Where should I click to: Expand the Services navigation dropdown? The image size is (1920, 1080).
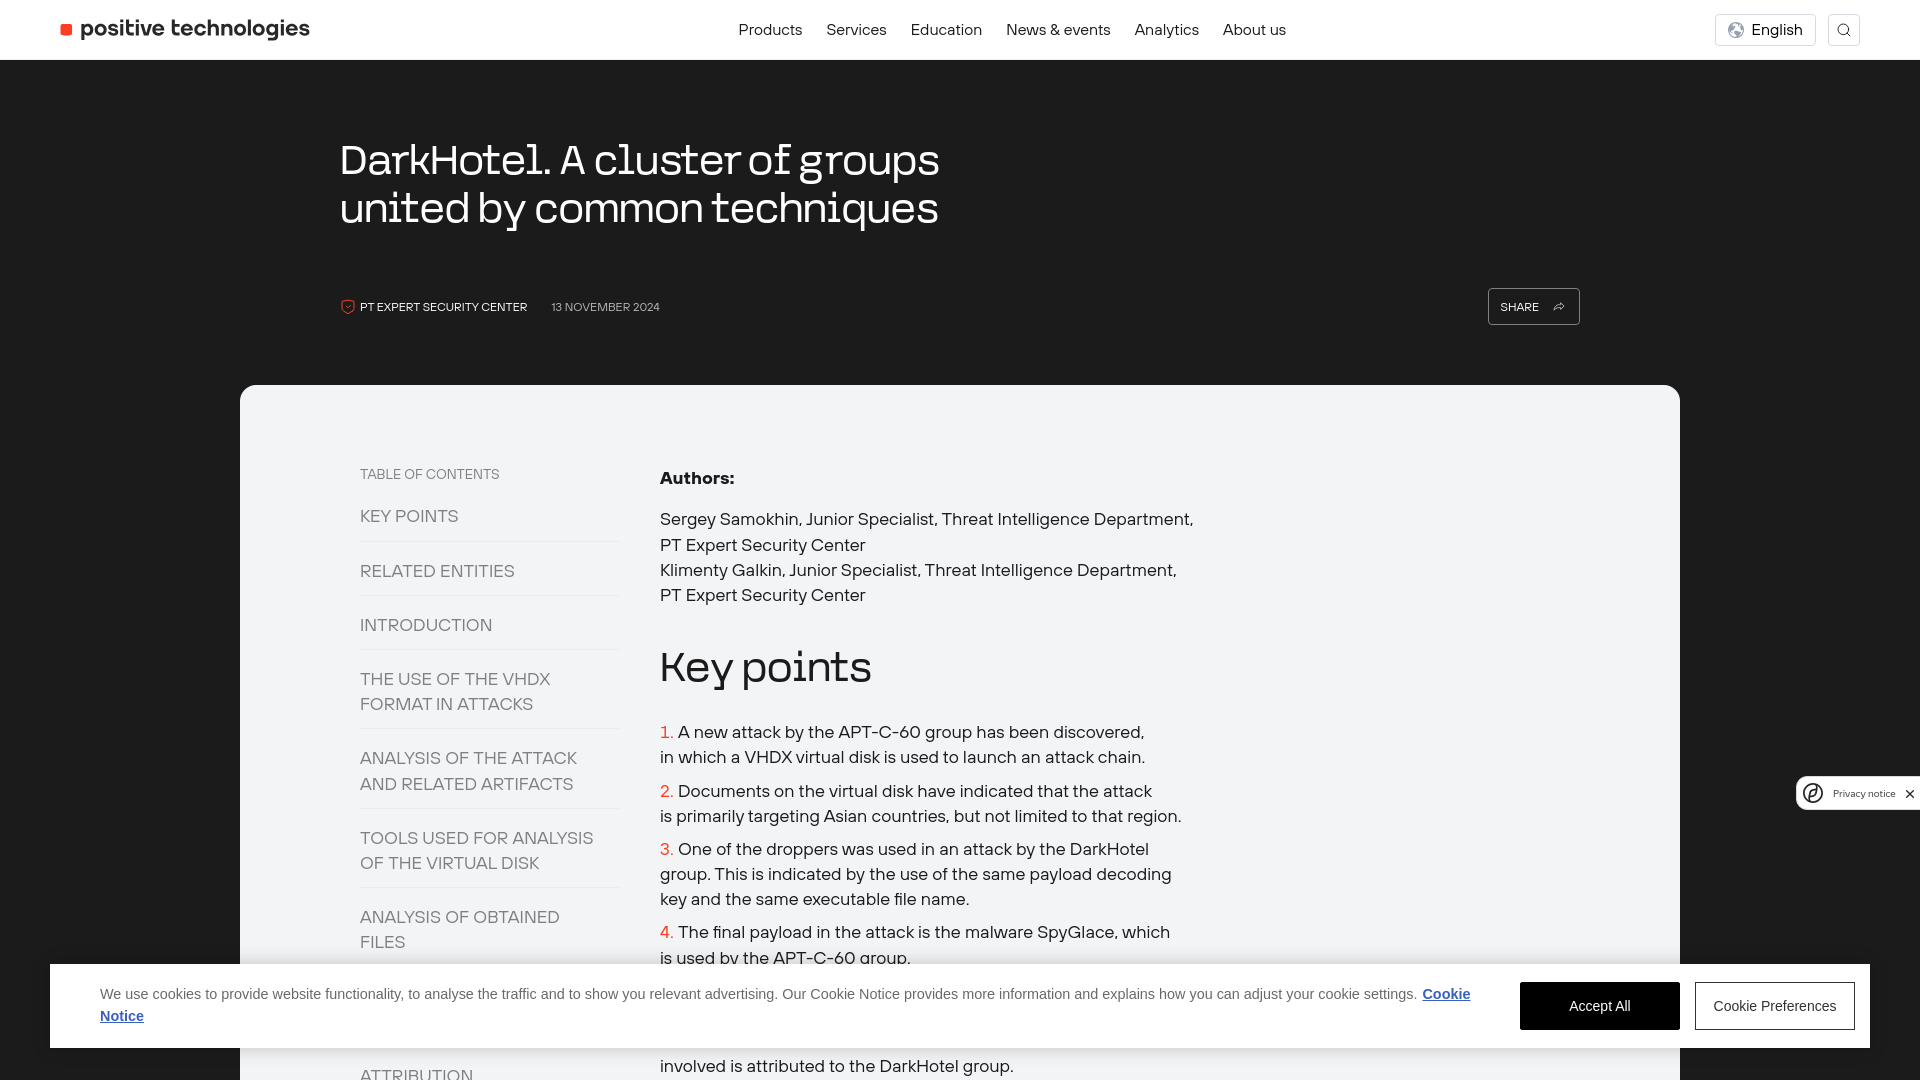pos(856,29)
